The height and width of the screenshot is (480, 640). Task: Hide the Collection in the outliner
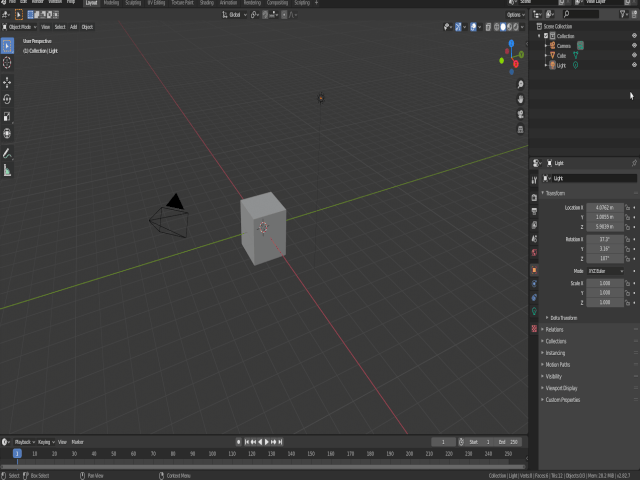click(x=634, y=36)
